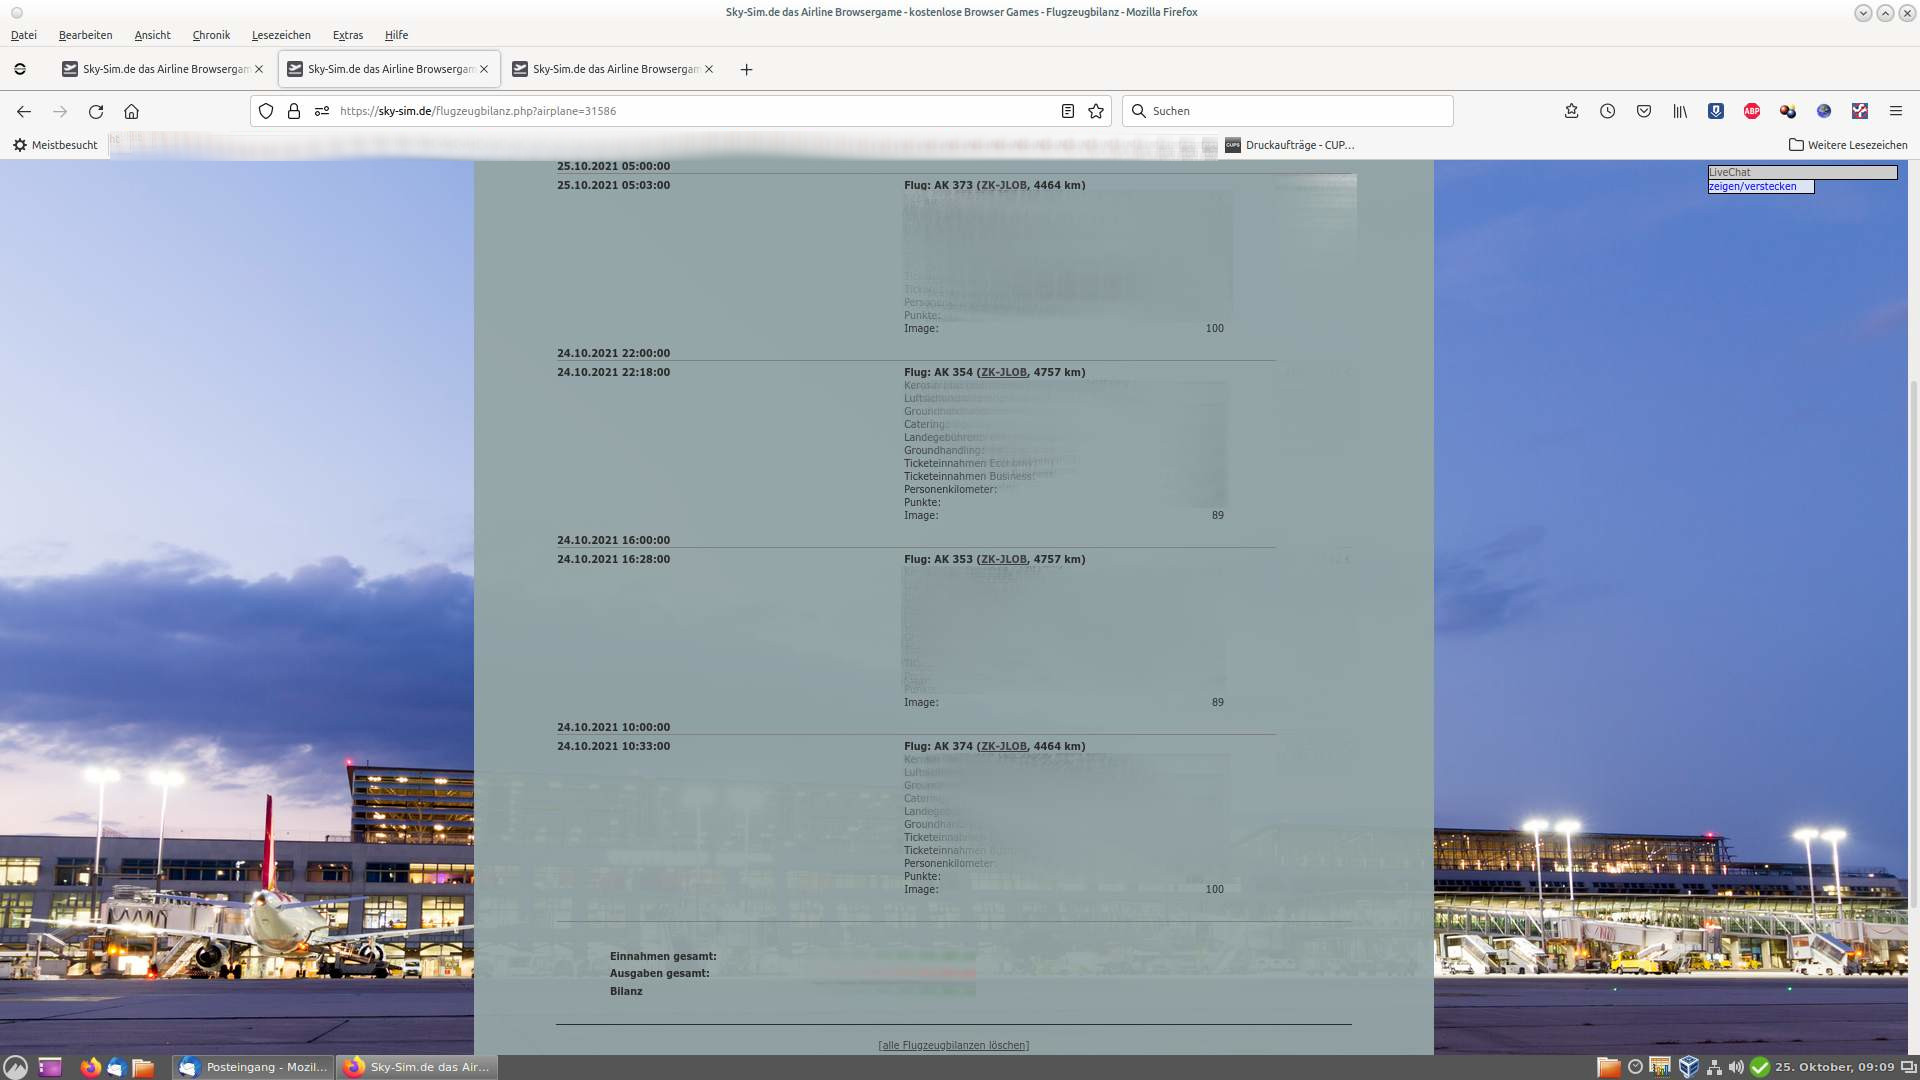This screenshot has height=1080, width=1920.
Task: Open a new browser tab
Action: pyautogui.click(x=746, y=69)
